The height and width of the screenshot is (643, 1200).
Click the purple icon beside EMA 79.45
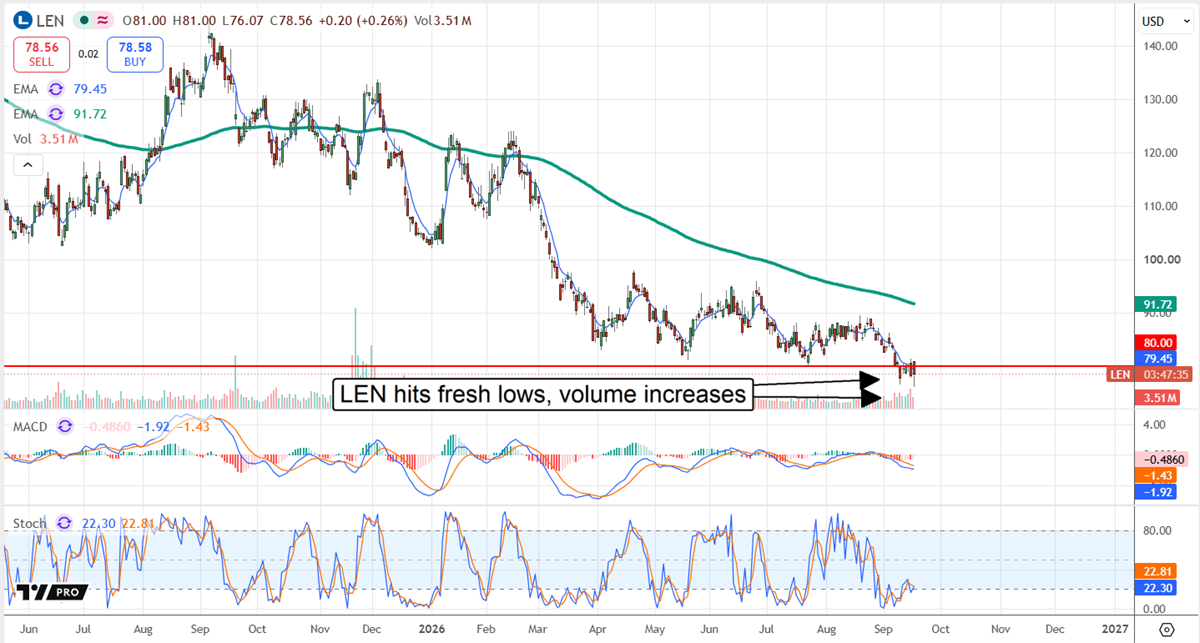pos(57,89)
